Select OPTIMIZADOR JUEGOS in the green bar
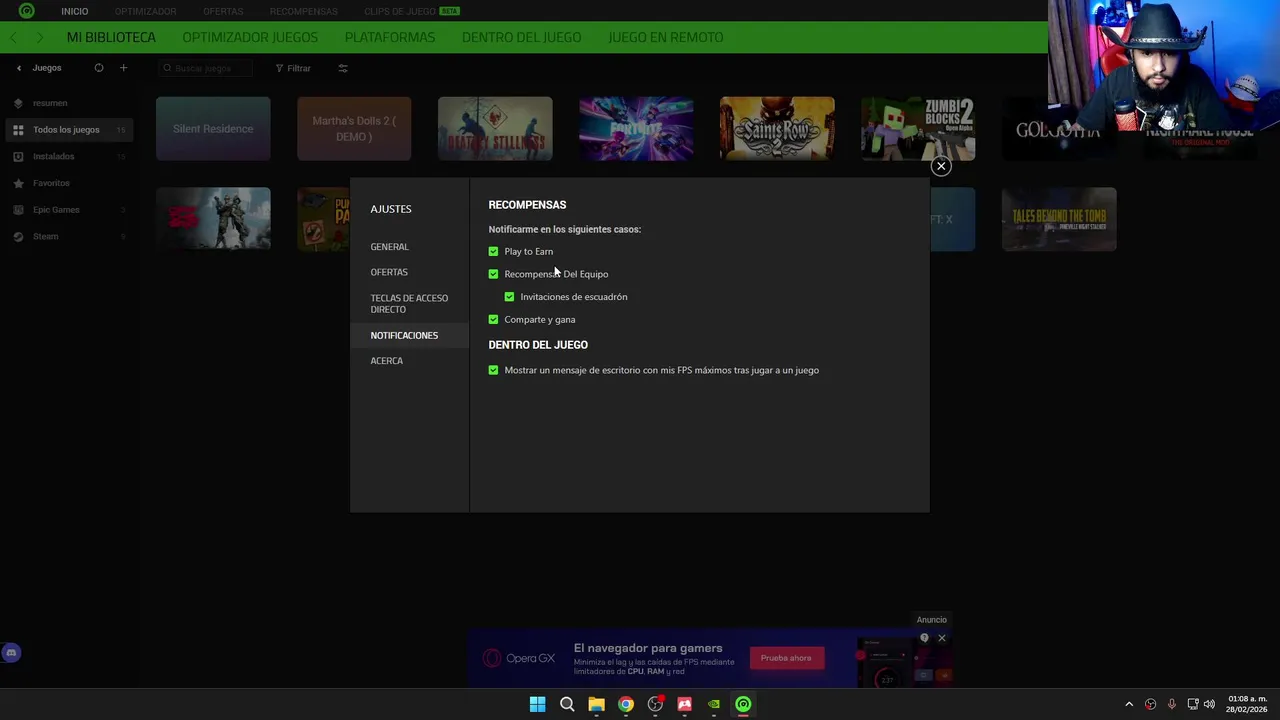Screen dimensions: 1280x720 pyautogui.click(x=250, y=37)
